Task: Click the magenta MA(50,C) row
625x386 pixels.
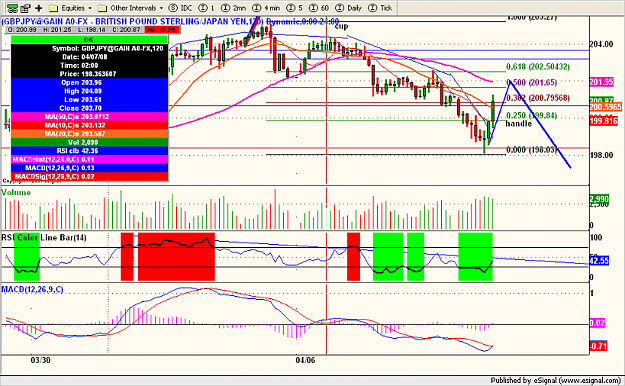Action: coord(89,116)
